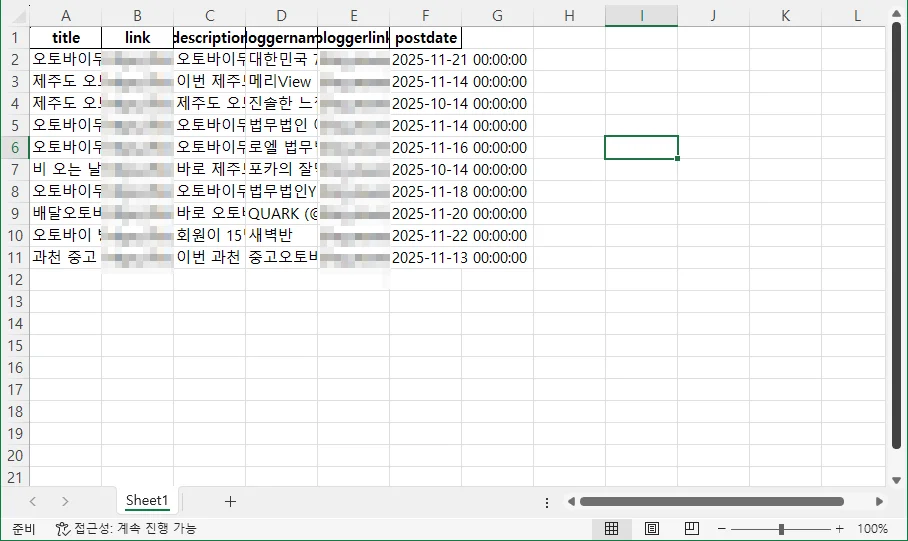Click the 'bloggerlink' header cell

(353, 38)
